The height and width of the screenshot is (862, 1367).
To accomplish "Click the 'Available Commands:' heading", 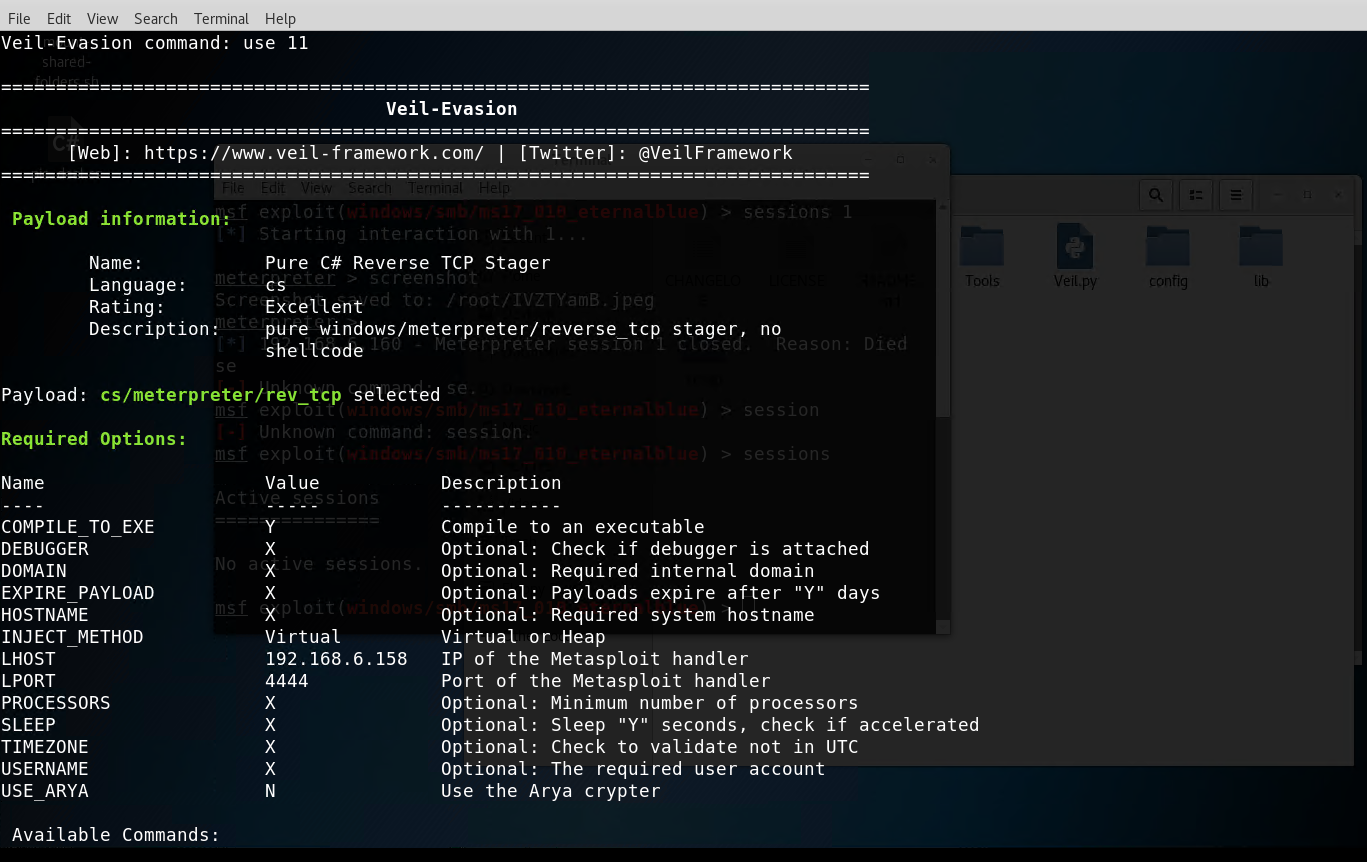I will (116, 835).
